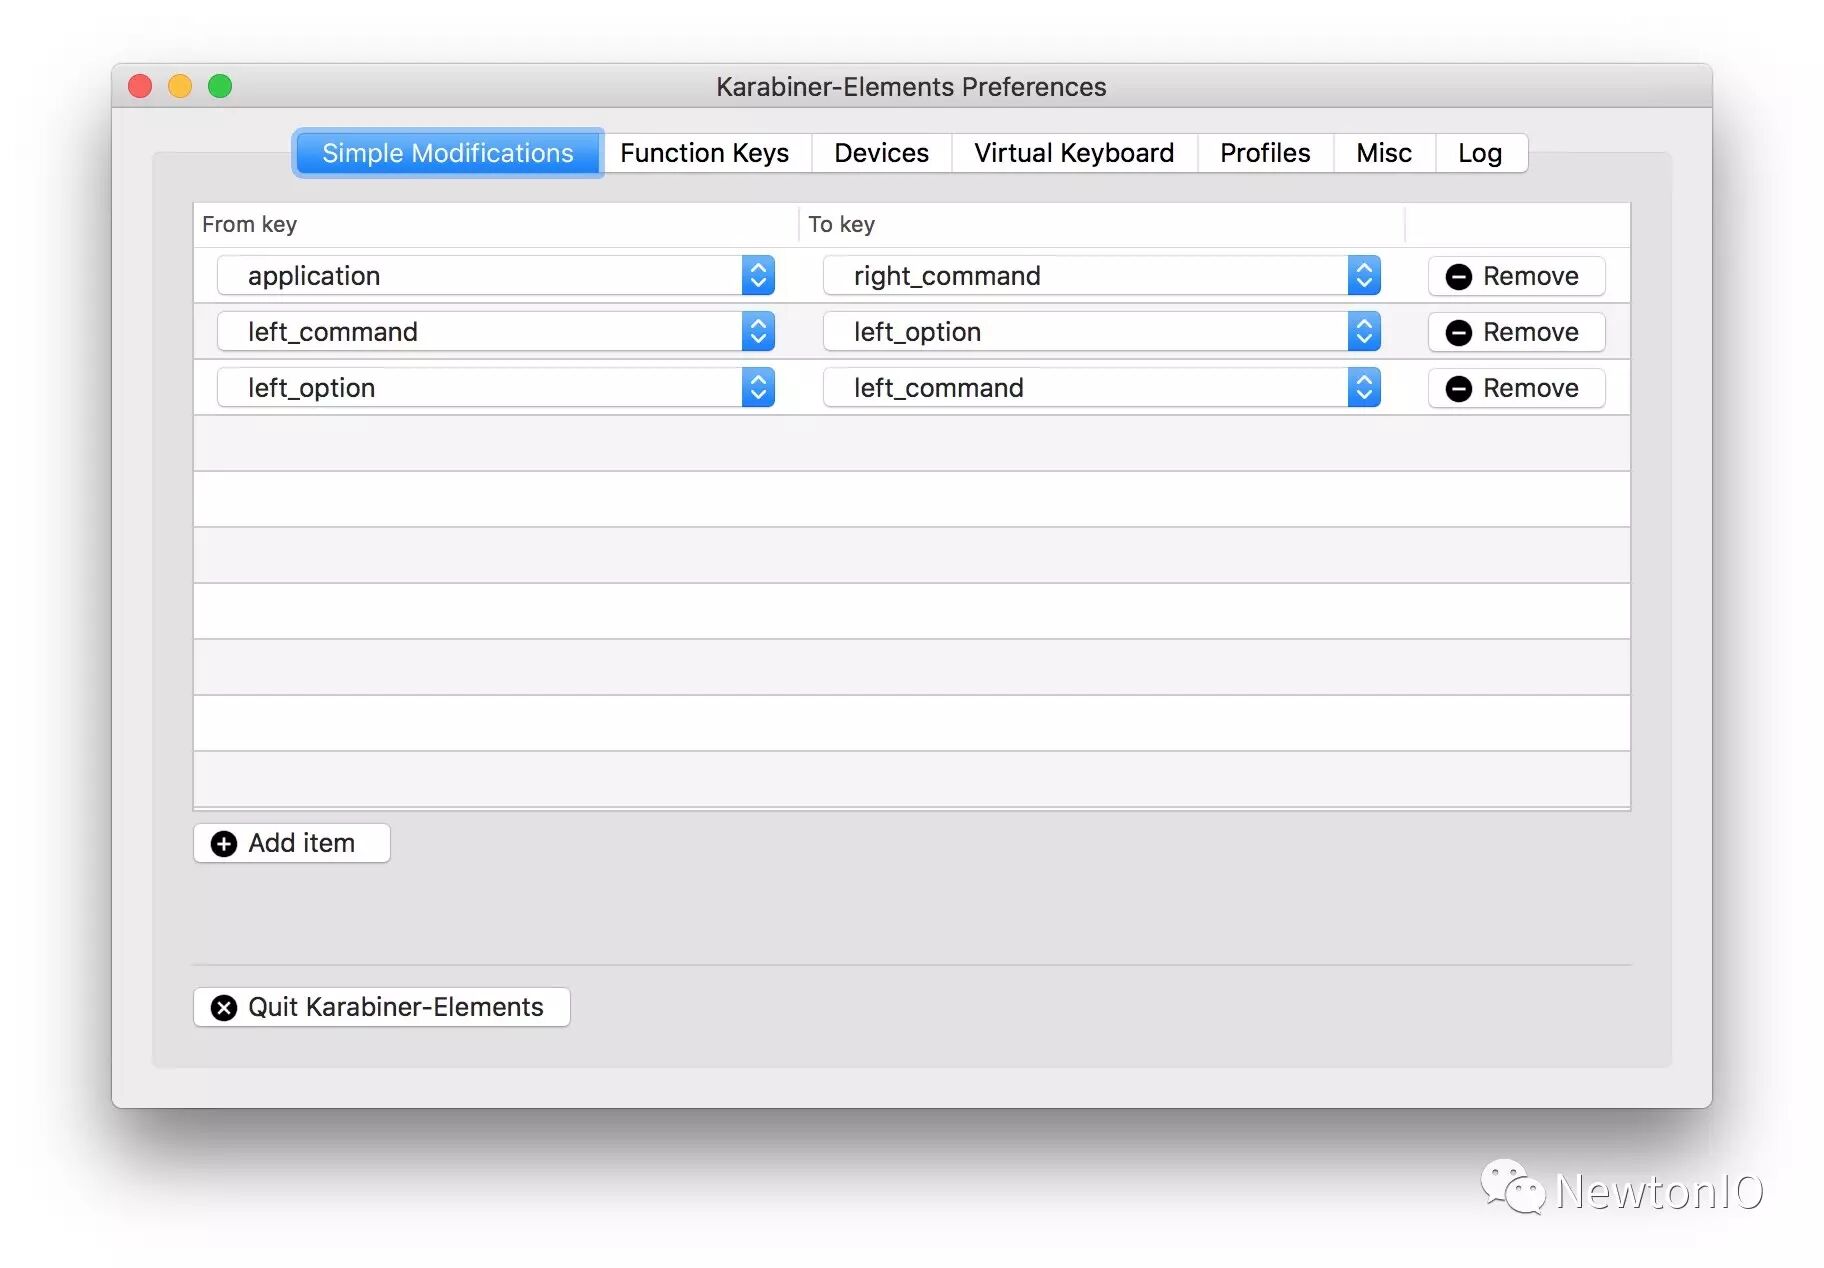Select the Profiles tab
The height and width of the screenshot is (1268, 1824).
(x=1265, y=153)
